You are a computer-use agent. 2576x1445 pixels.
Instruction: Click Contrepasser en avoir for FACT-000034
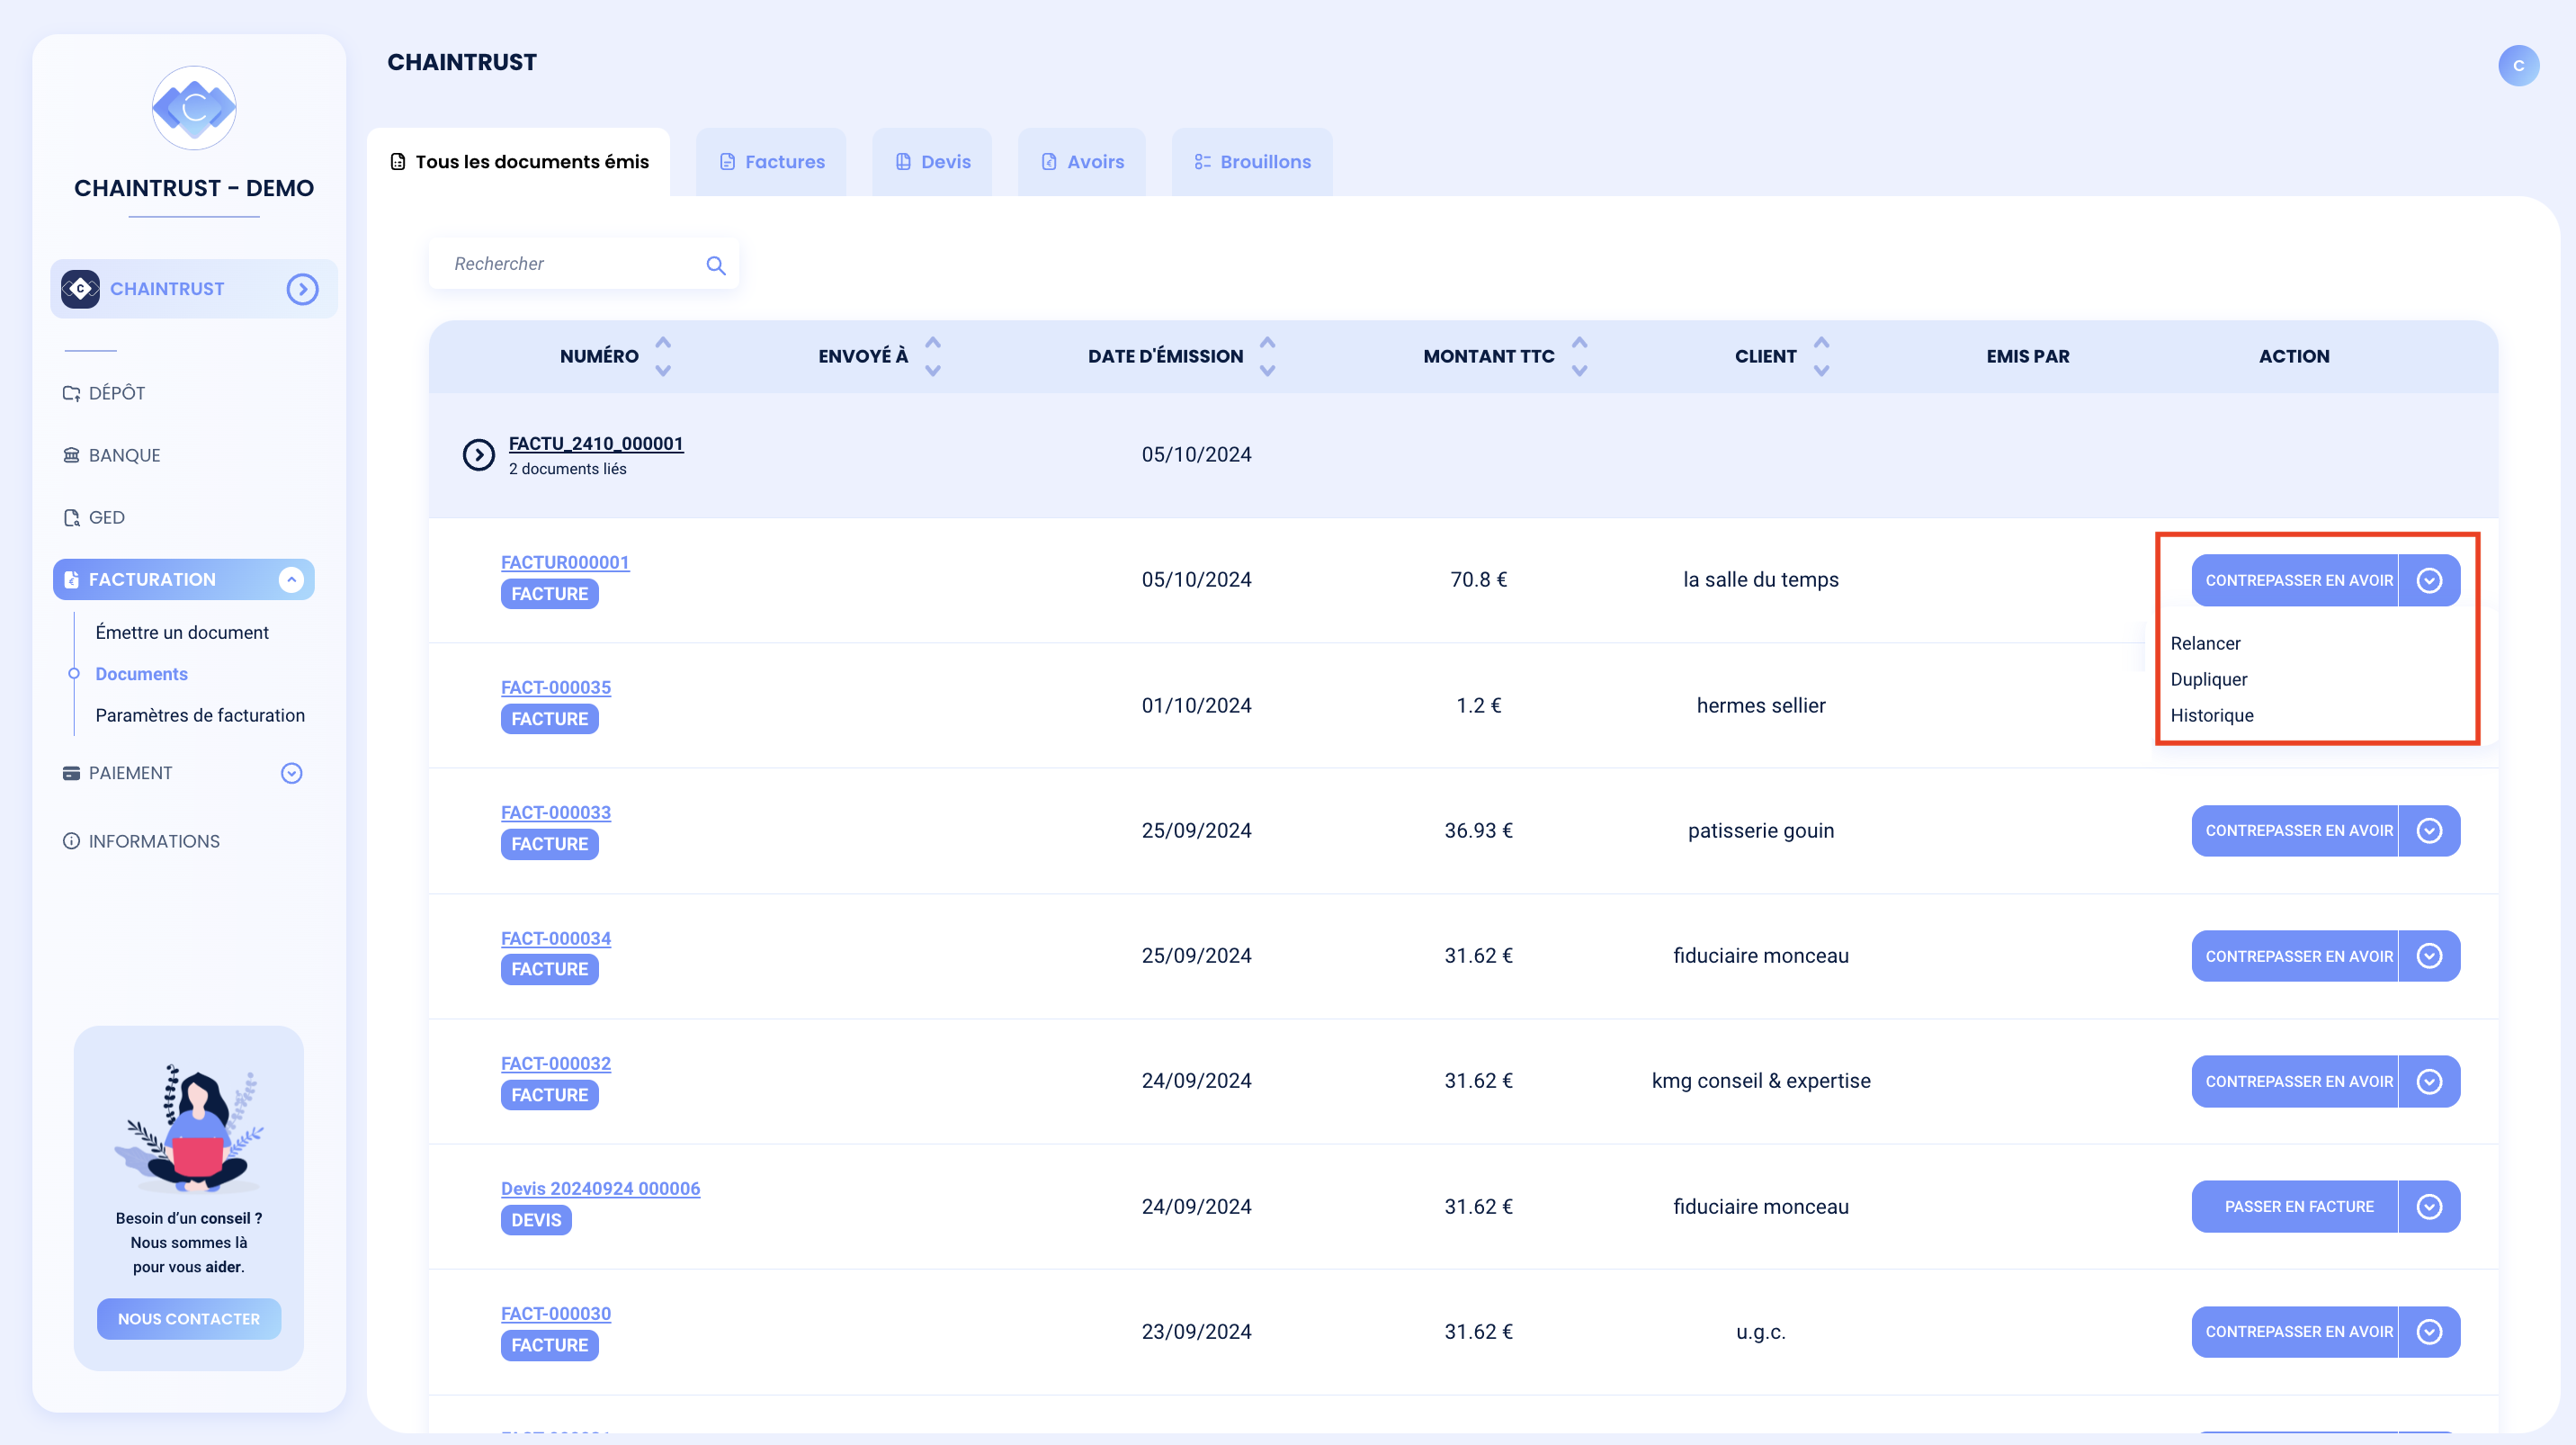[2295, 956]
